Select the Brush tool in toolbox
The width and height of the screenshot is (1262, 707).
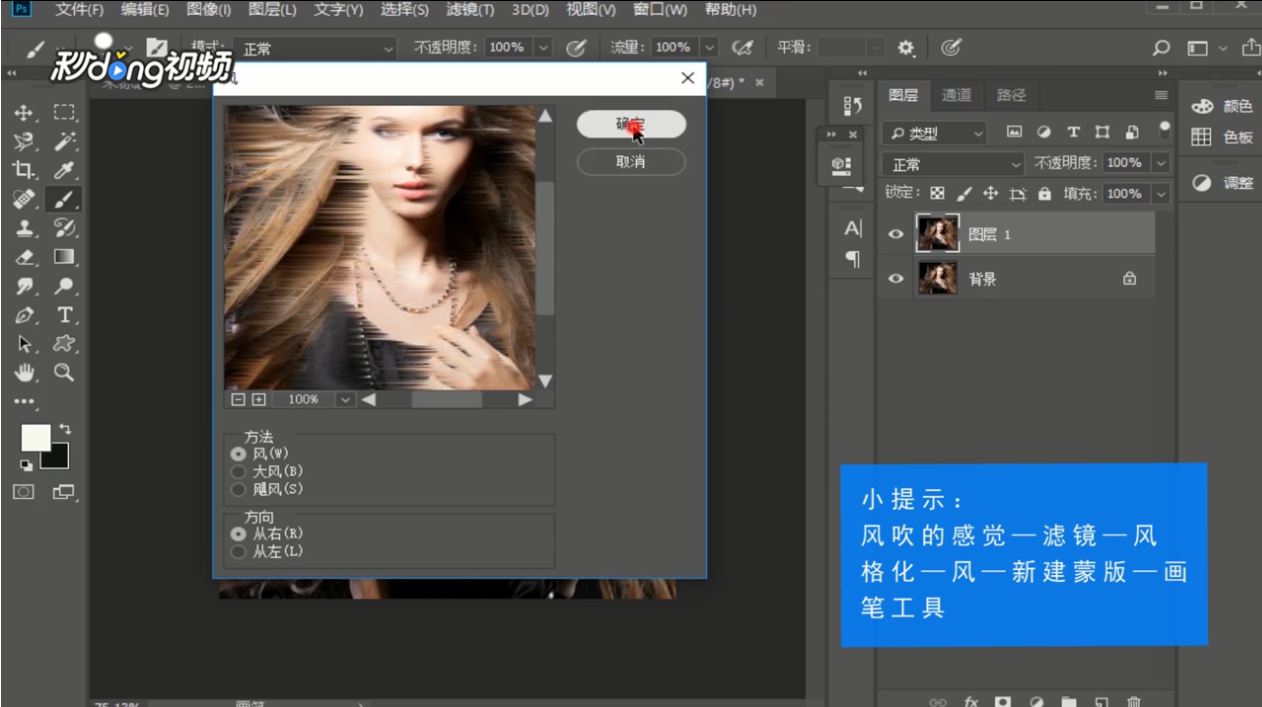point(65,199)
